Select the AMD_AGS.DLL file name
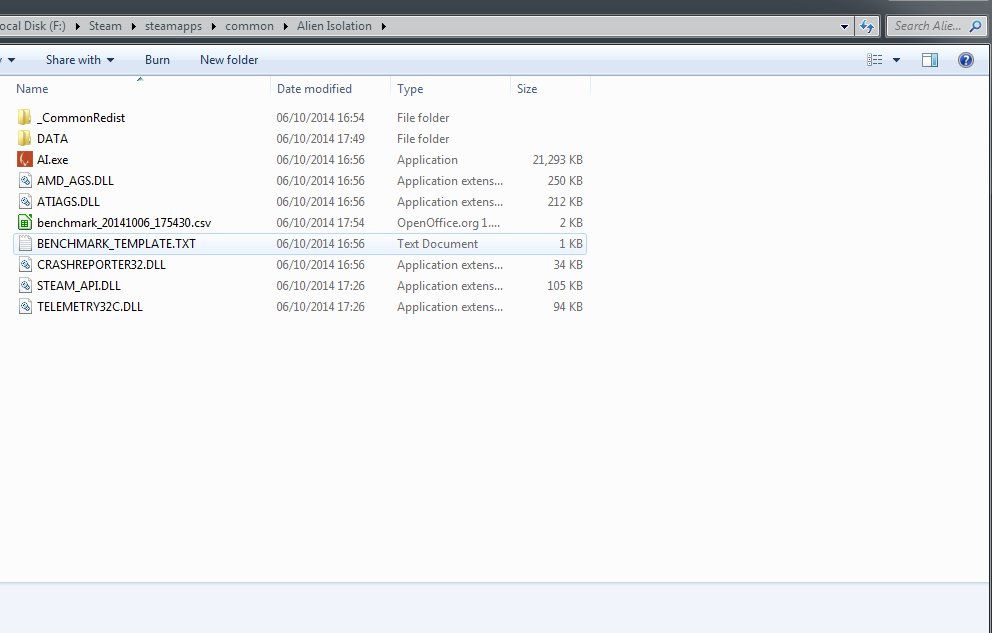Image resolution: width=992 pixels, height=633 pixels. pos(75,181)
